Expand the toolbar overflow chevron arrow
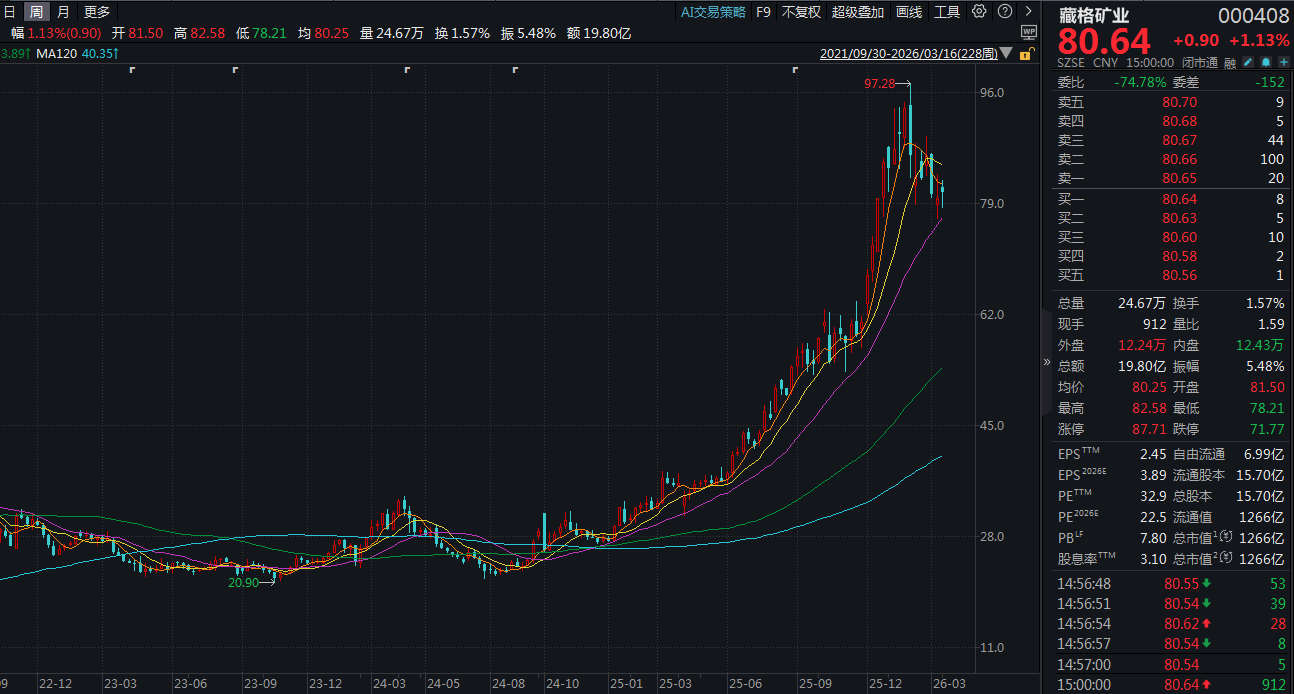 click(1027, 12)
